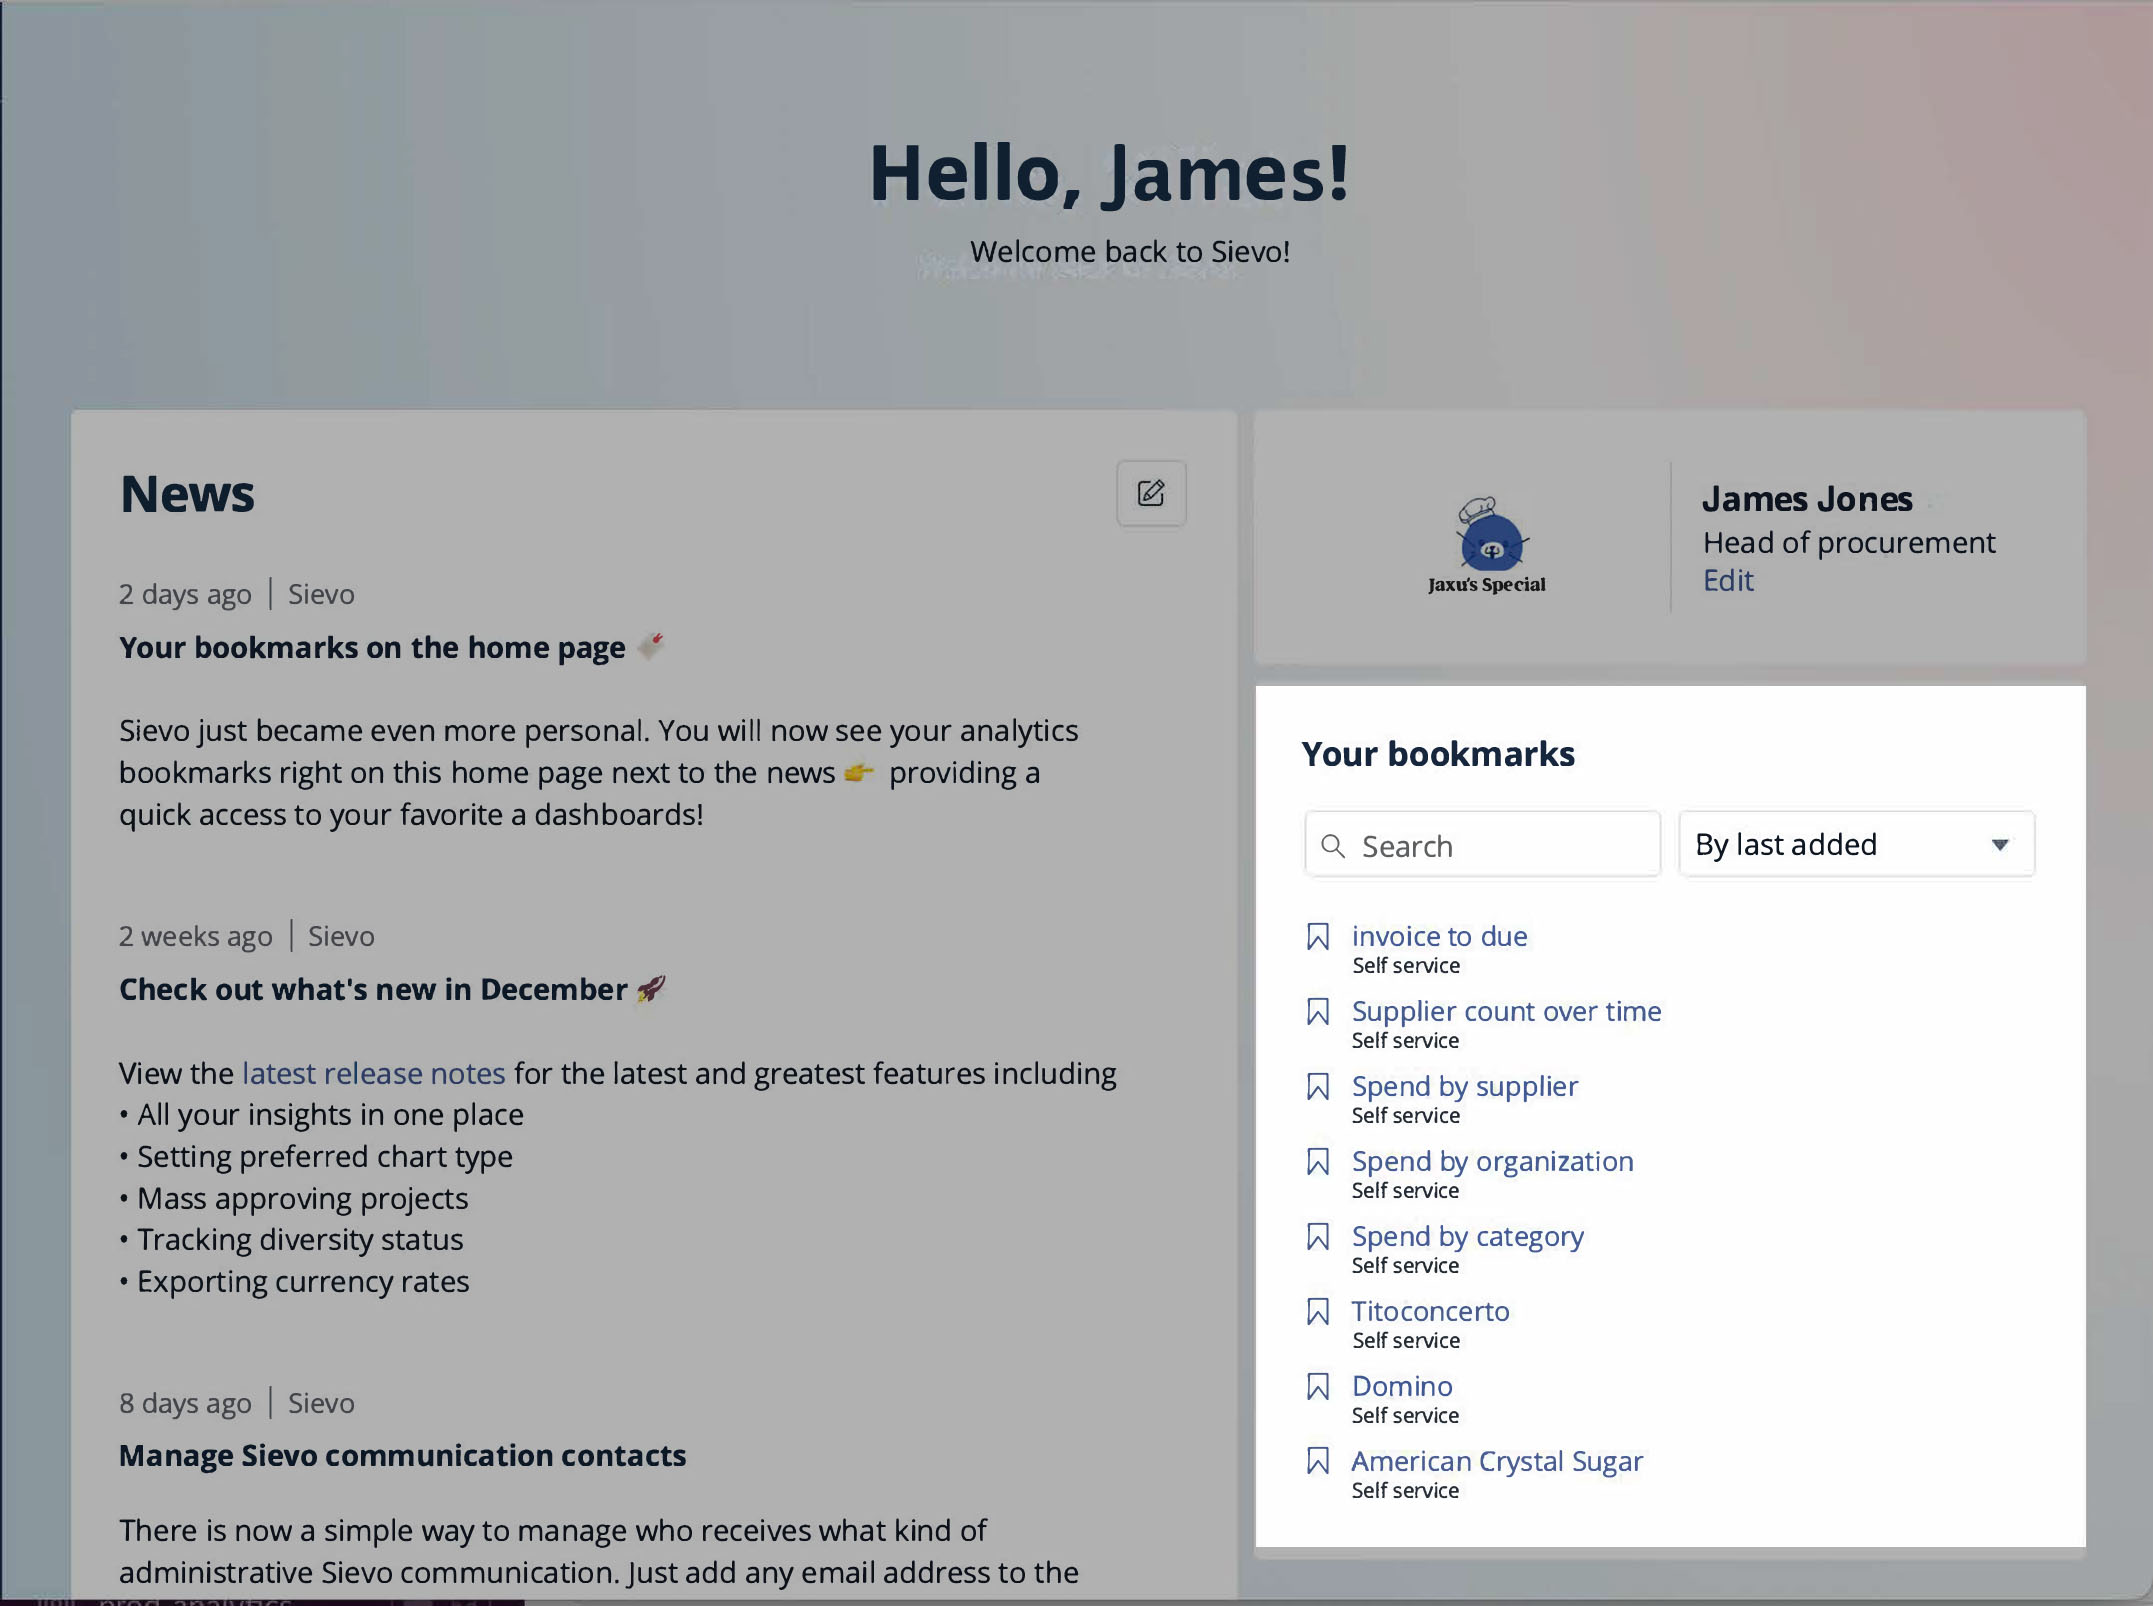
Task: Click bookmark icon beside invoice to due
Action: [1318, 937]
